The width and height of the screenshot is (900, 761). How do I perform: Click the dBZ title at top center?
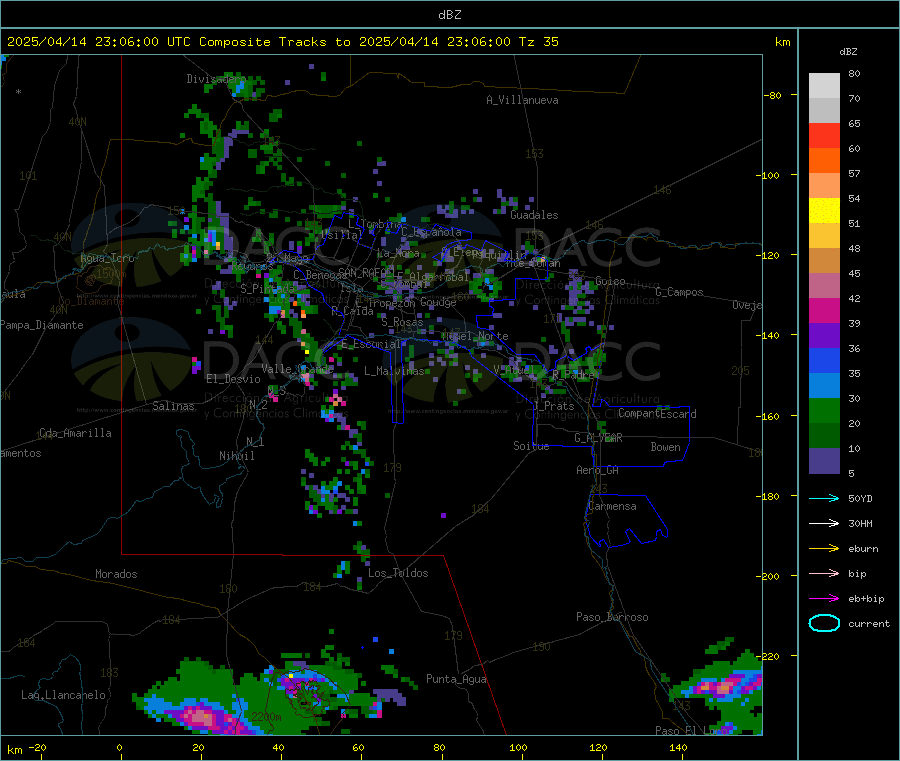point(449,14)
